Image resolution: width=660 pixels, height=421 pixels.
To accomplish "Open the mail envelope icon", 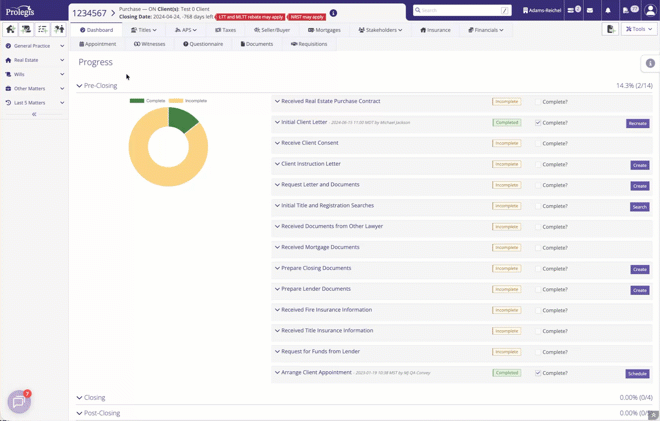I will [590, 11].
